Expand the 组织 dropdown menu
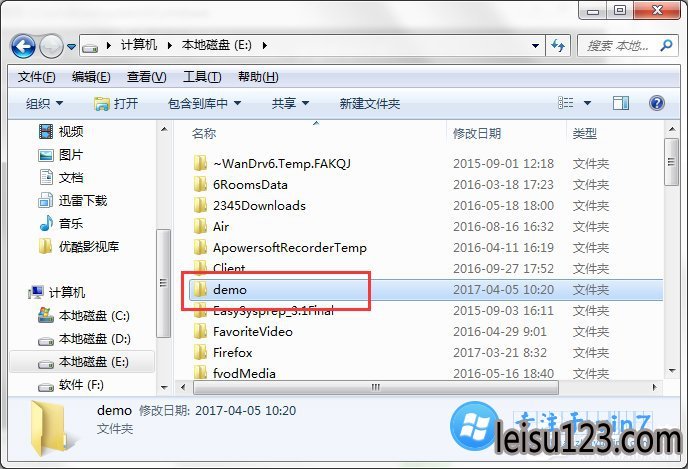The width and height of the screenshot is (688, 469). tap(44, 104)
